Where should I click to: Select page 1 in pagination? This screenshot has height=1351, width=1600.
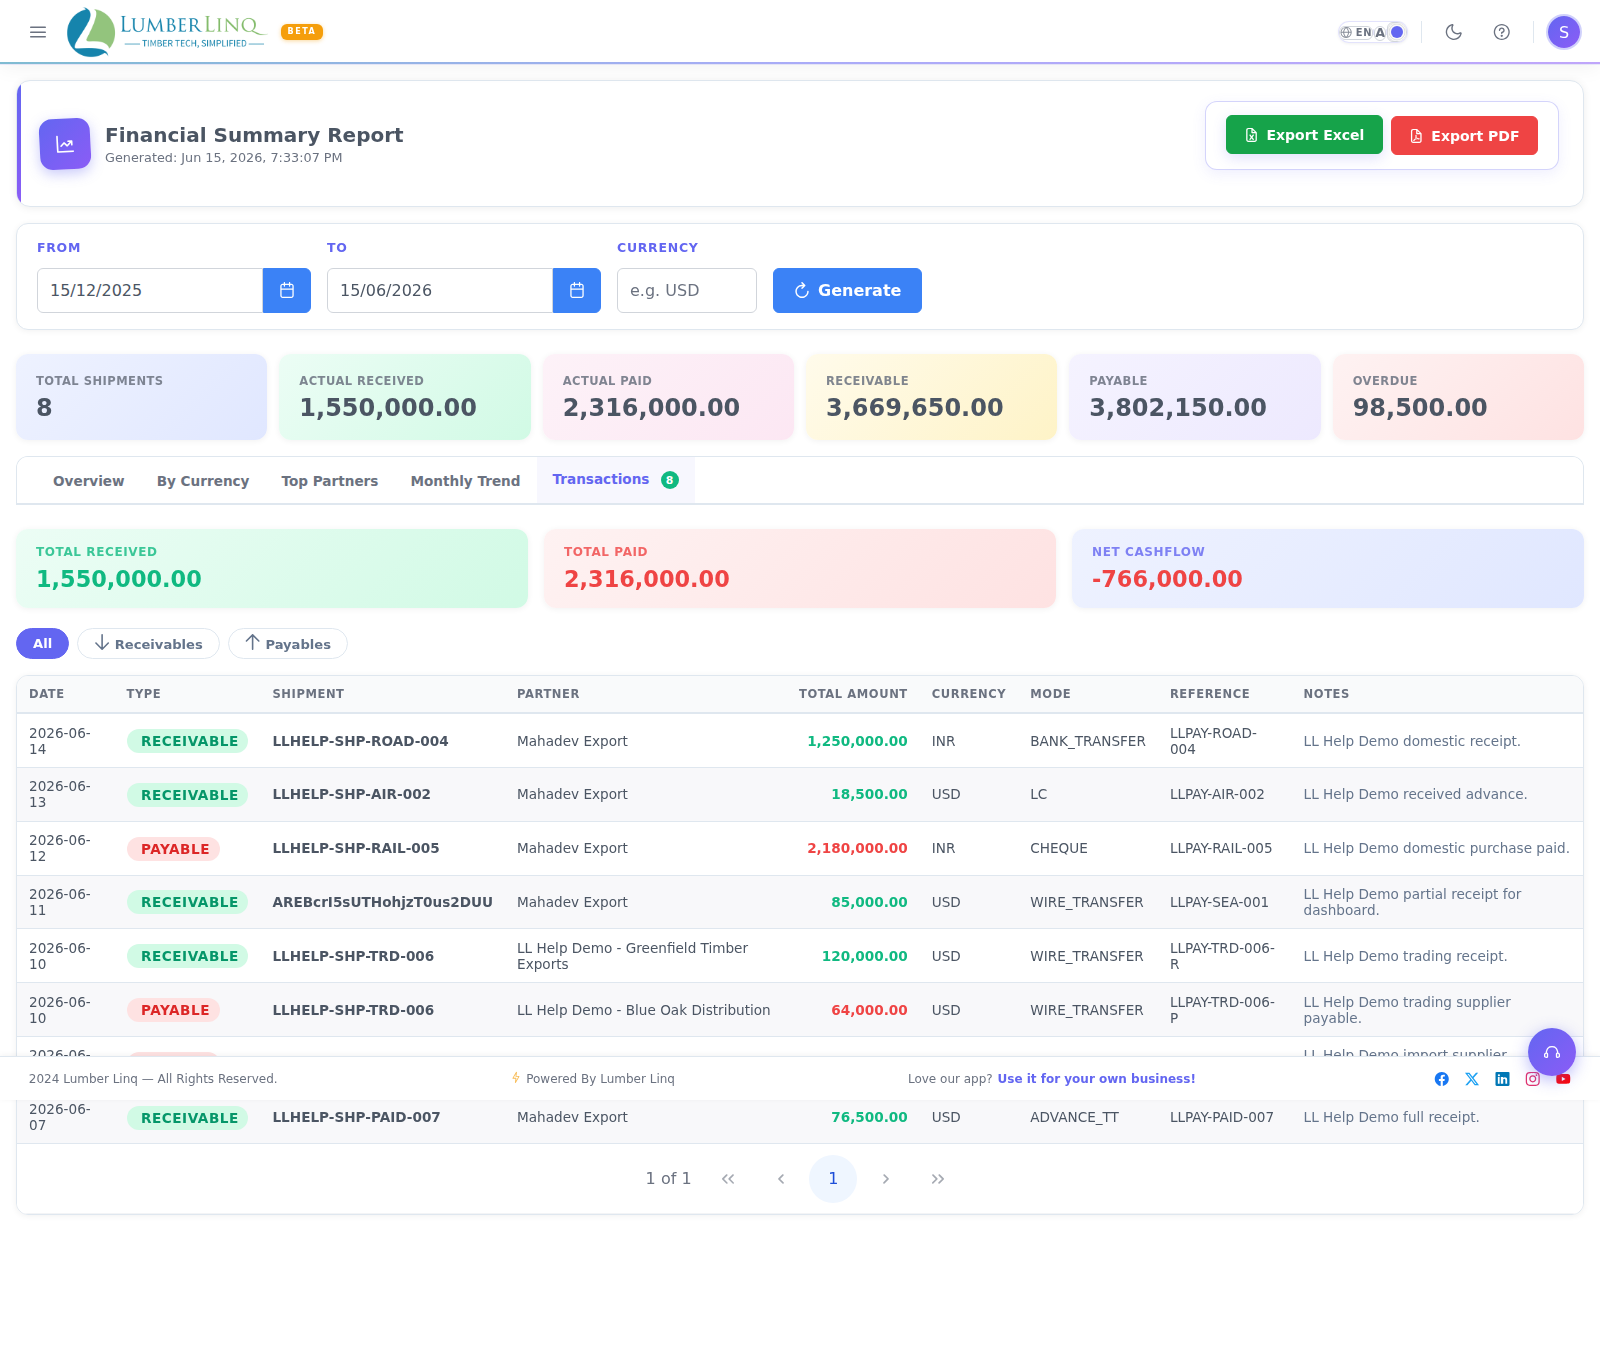(833, 1179)
